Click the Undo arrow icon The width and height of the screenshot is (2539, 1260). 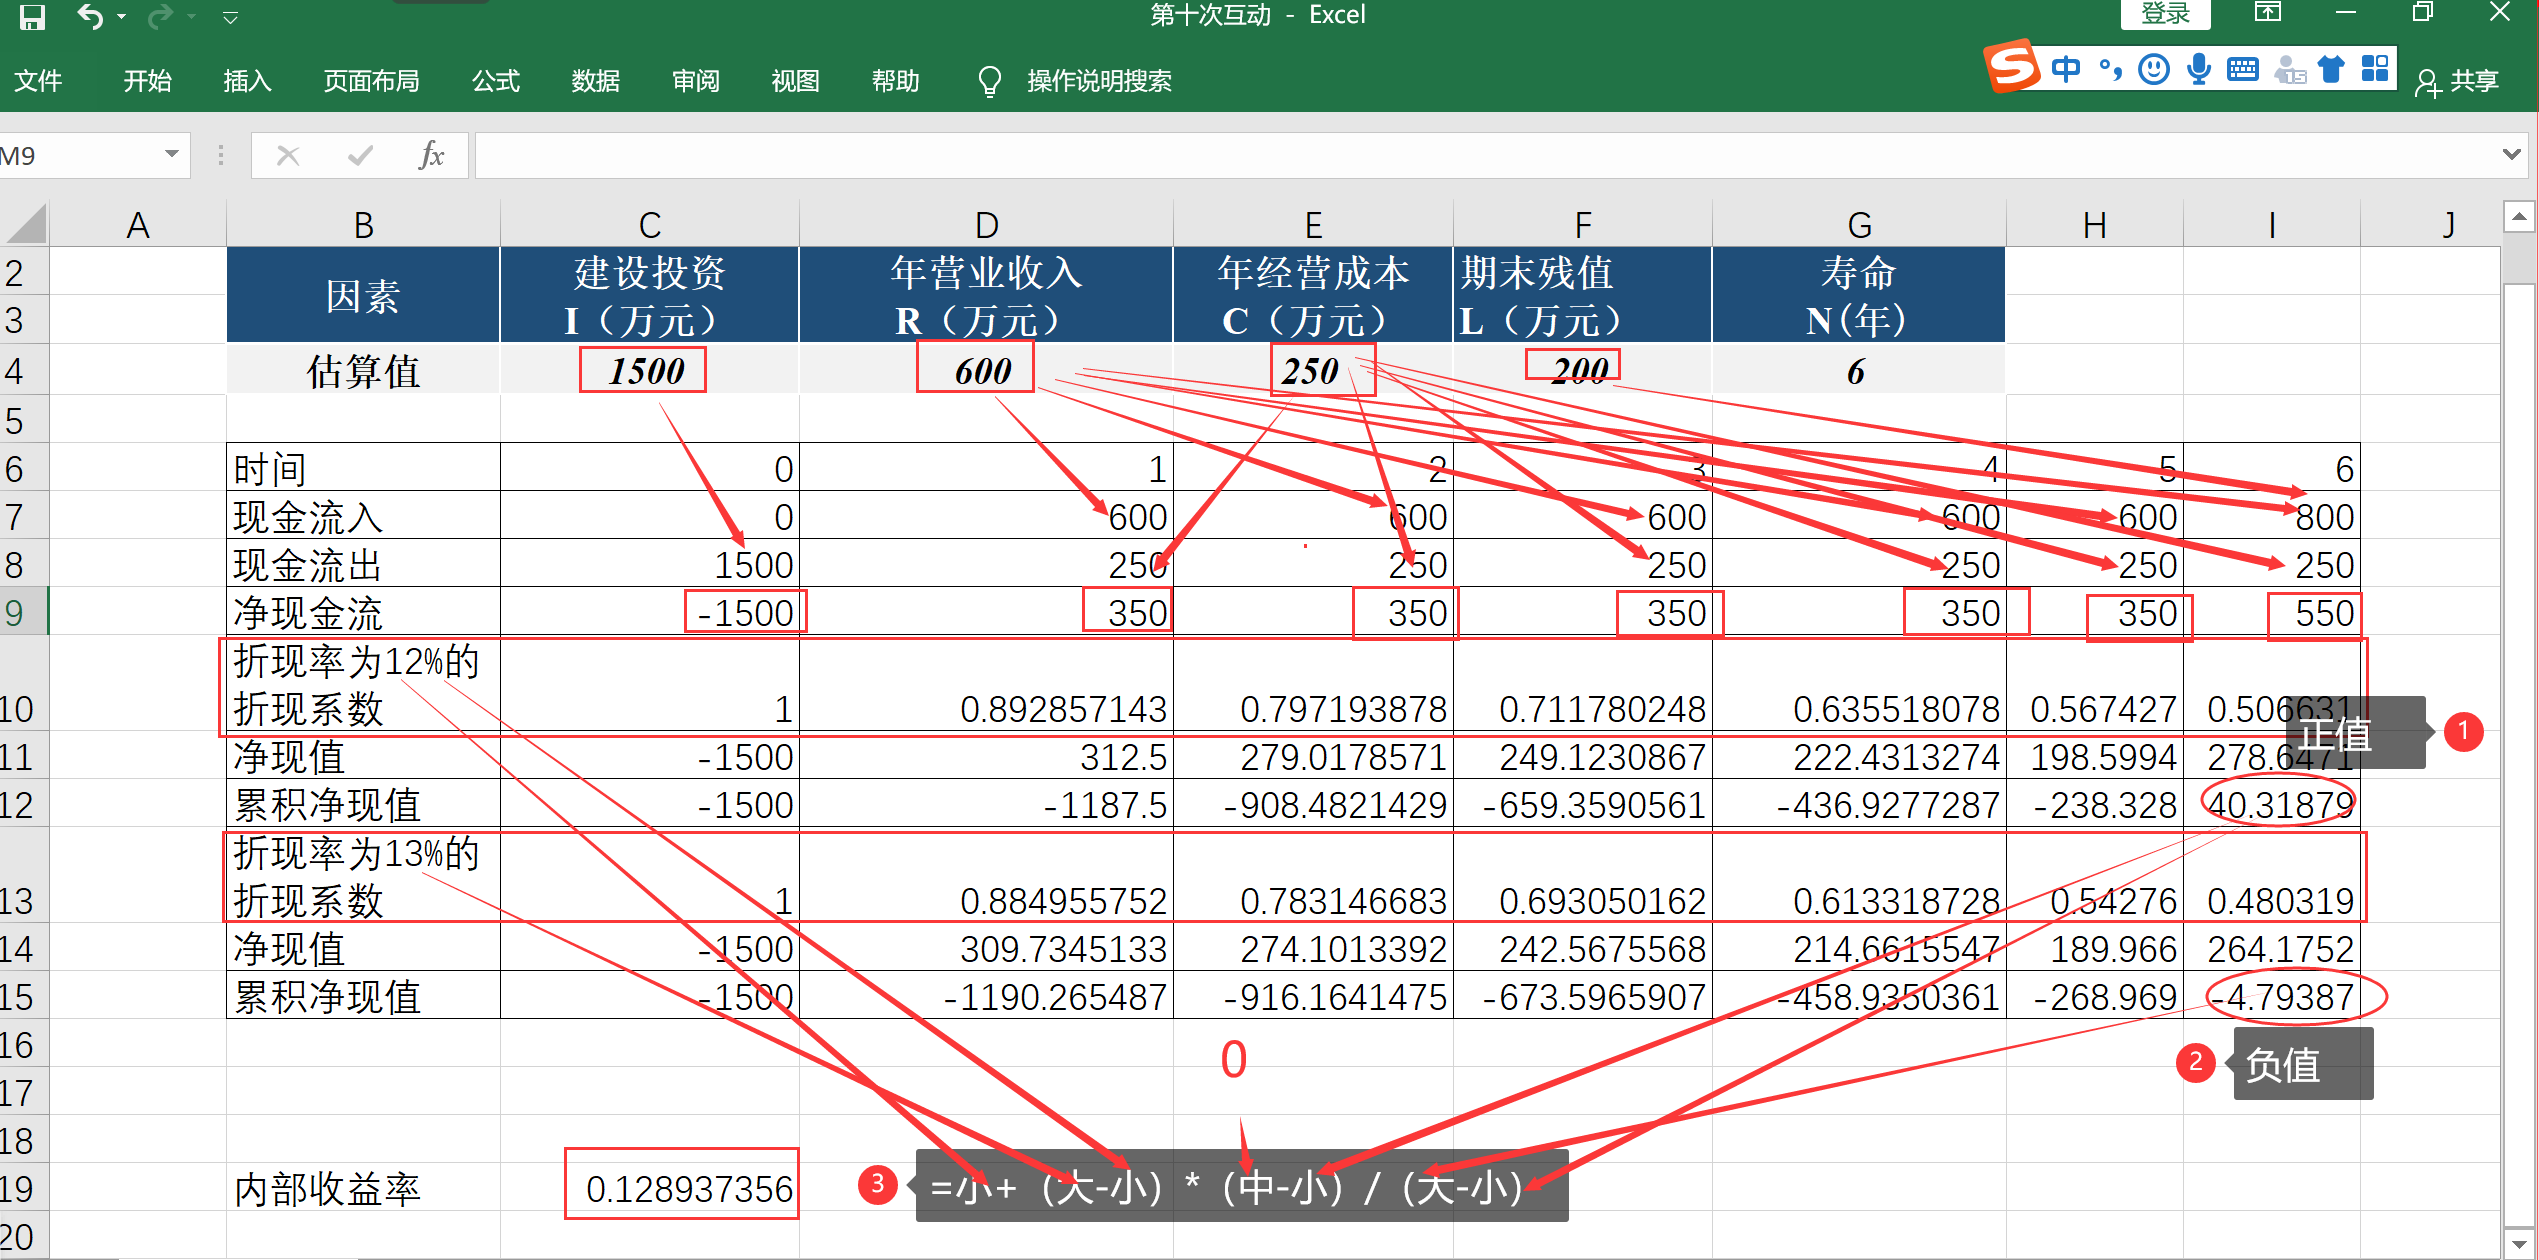pos(91,16)
